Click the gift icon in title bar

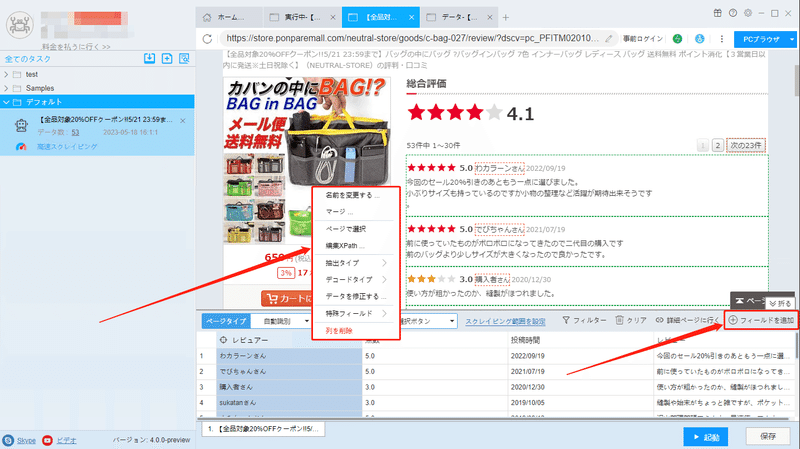click(x=718, y=13)
